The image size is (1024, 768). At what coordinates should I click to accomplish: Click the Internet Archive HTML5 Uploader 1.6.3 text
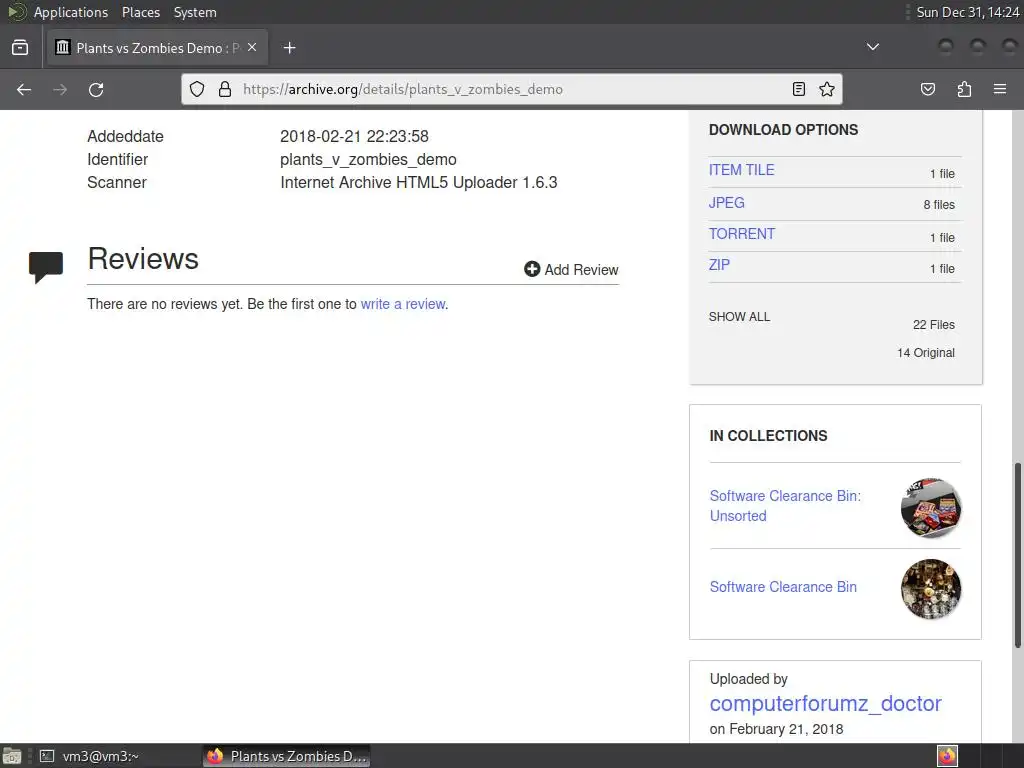point(419,182)
